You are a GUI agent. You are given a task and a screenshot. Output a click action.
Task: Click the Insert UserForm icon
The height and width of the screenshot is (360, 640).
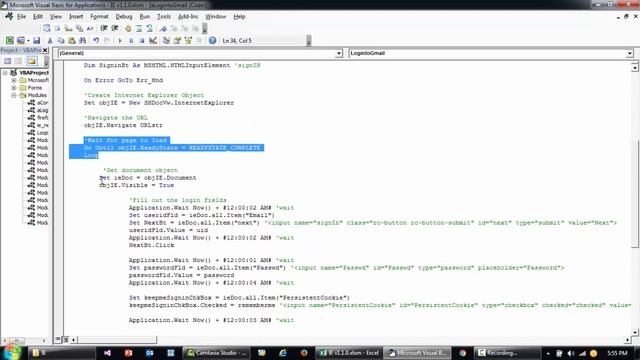(x=20, y=40)
